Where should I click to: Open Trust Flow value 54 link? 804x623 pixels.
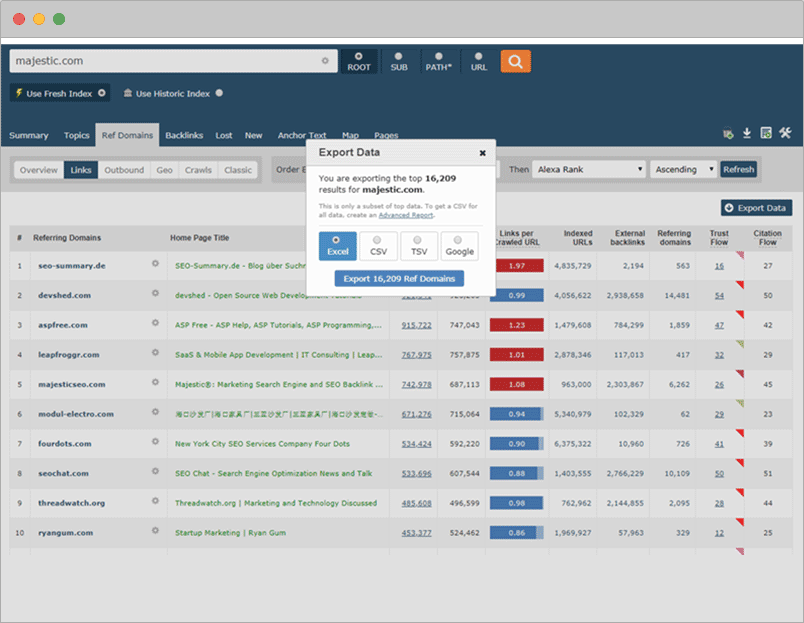pyautogui.click(x=719, y=295)
